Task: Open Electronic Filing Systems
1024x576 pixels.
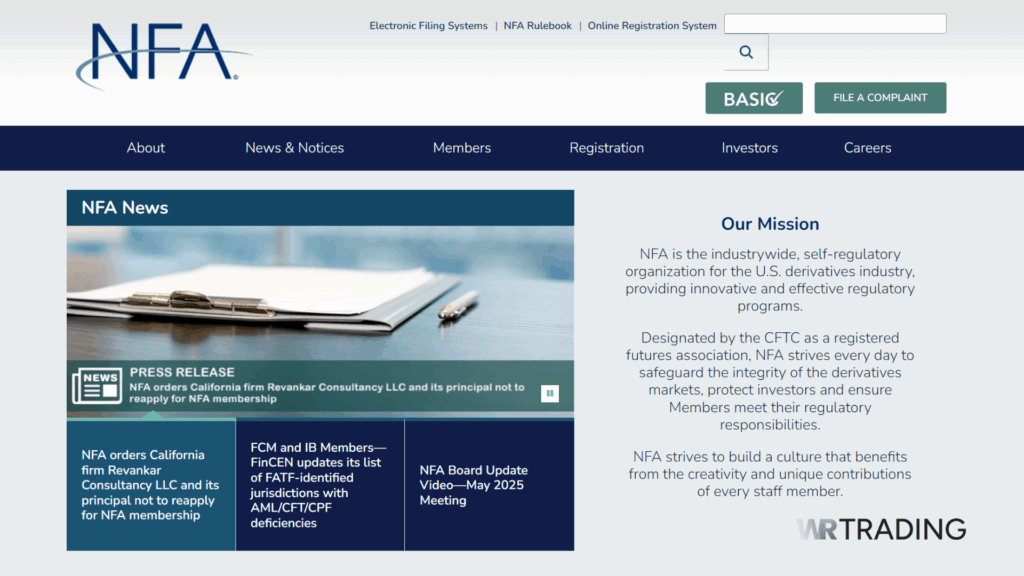Action: tap(428, 25)
